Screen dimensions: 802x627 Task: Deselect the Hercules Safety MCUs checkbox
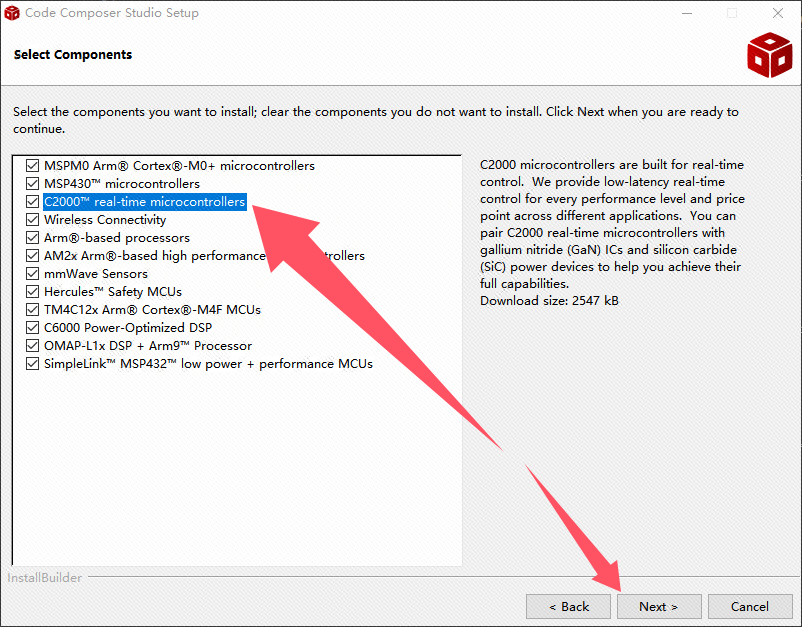tap(32, 292)
